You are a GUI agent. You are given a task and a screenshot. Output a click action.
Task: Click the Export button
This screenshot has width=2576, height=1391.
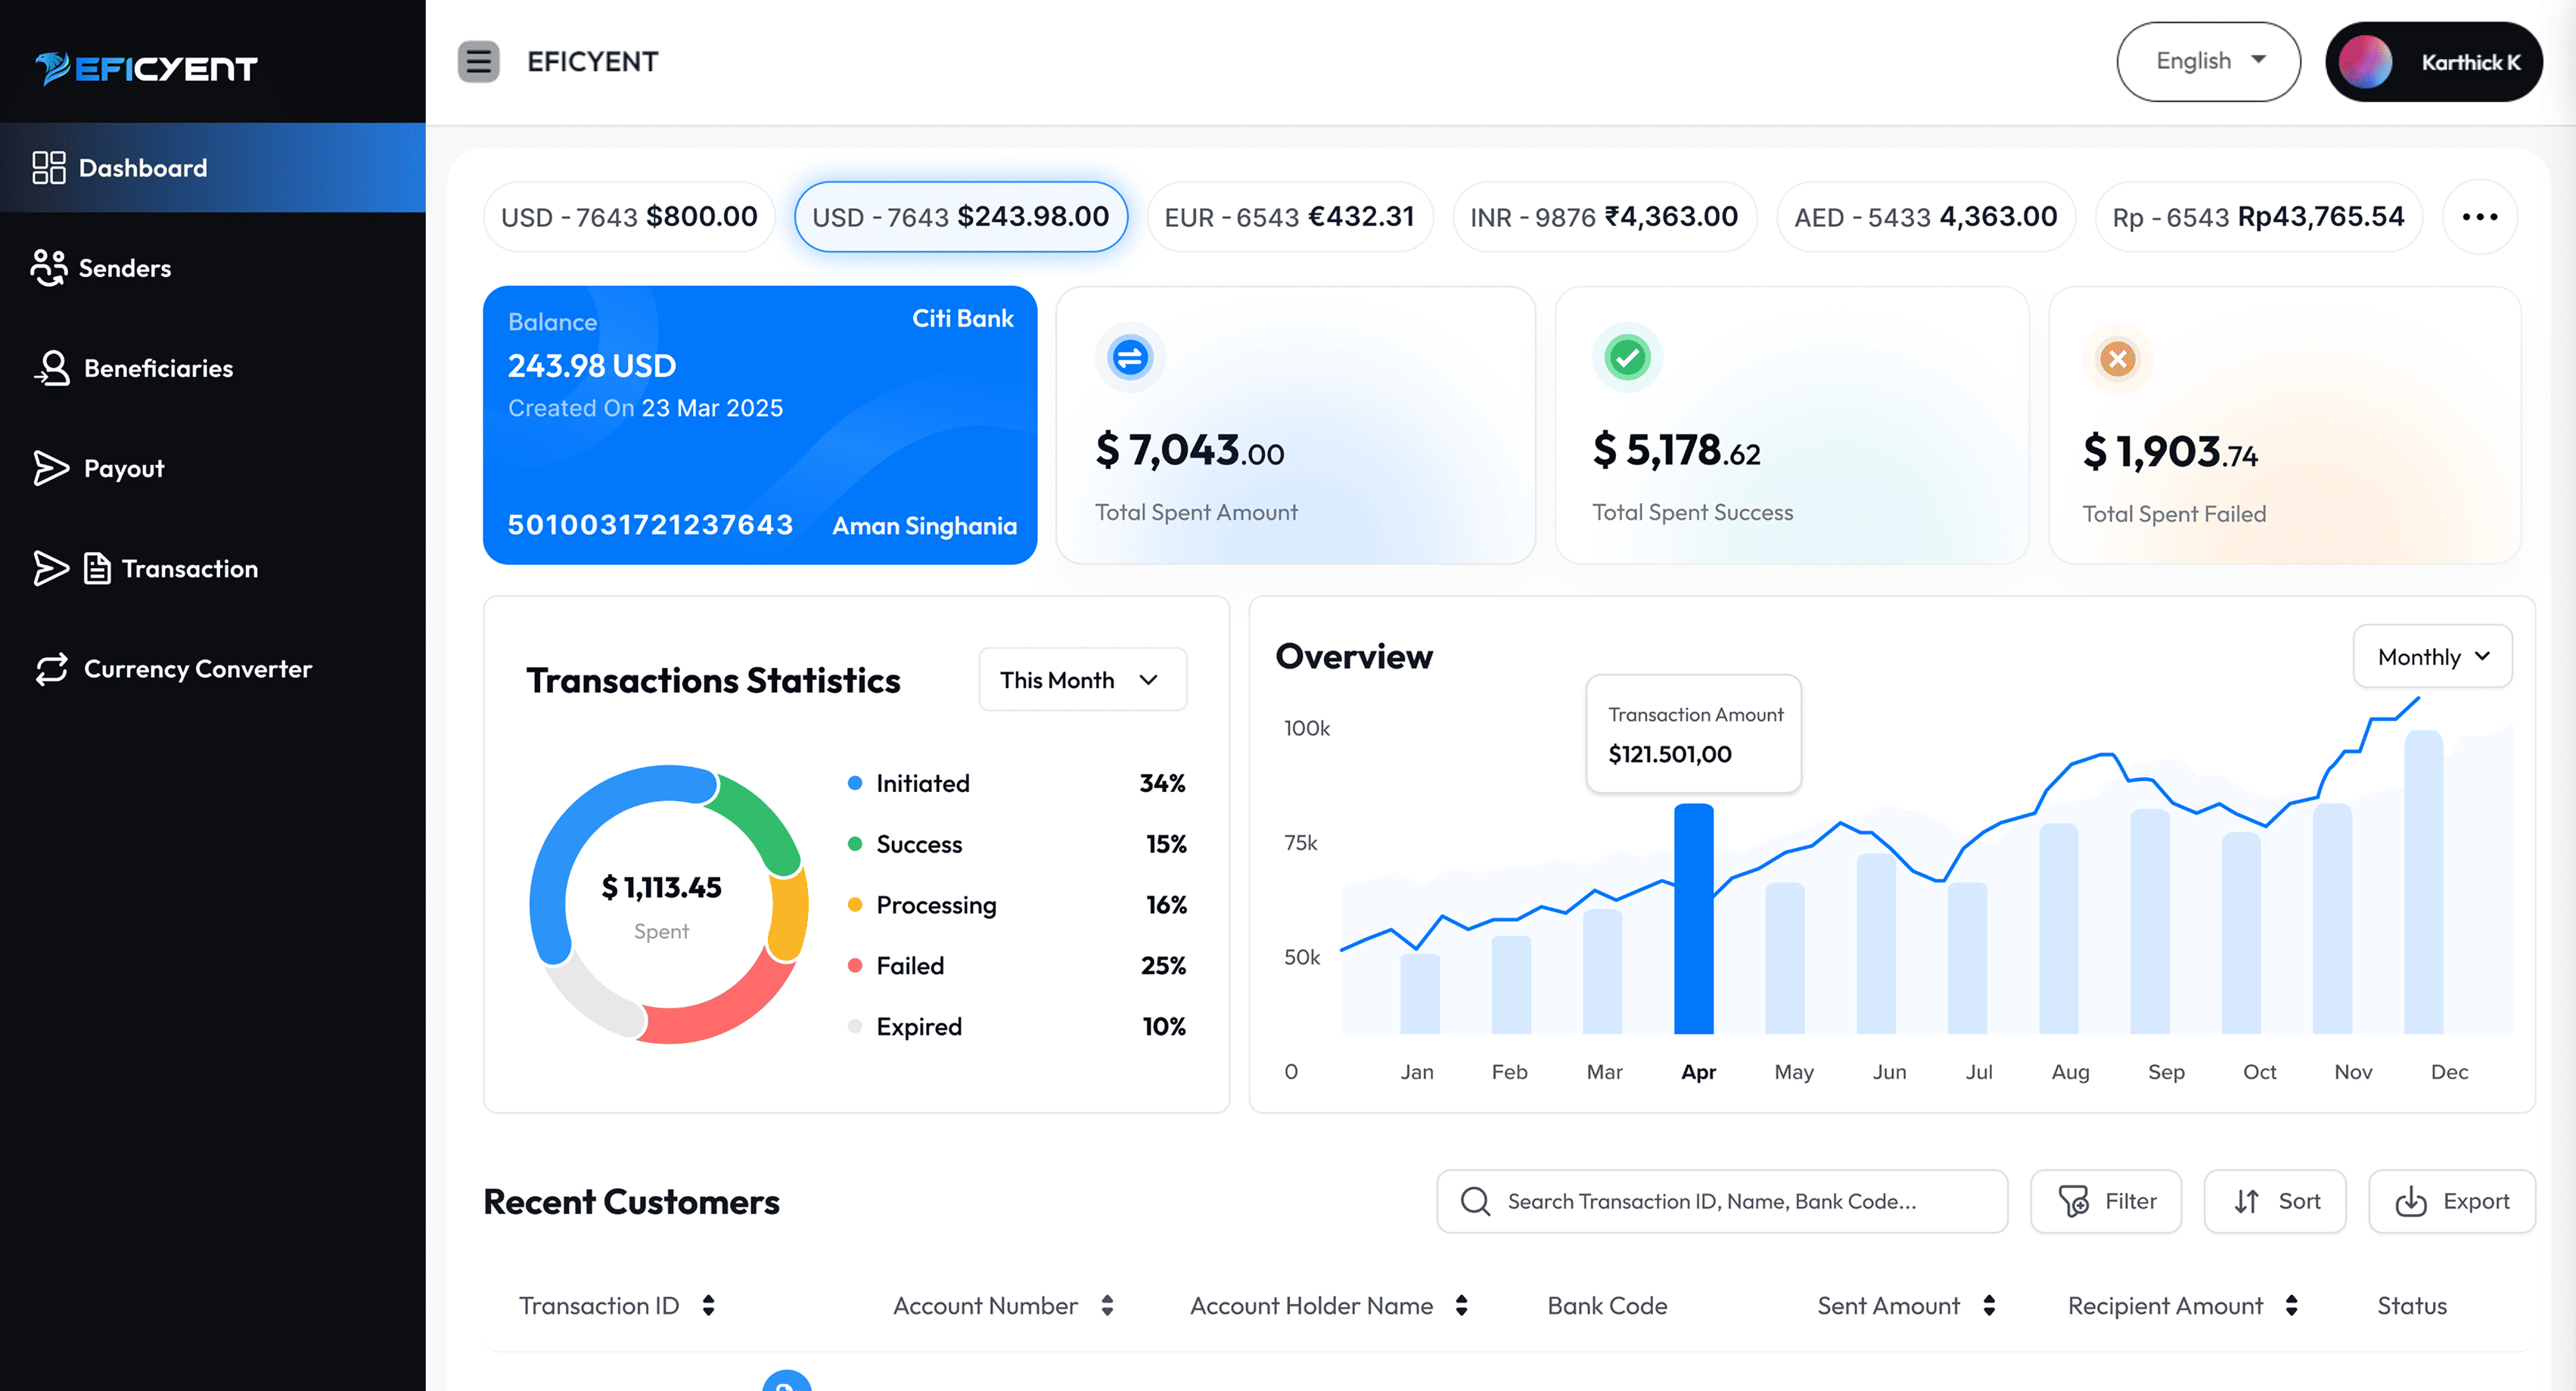(2451, 1201)
